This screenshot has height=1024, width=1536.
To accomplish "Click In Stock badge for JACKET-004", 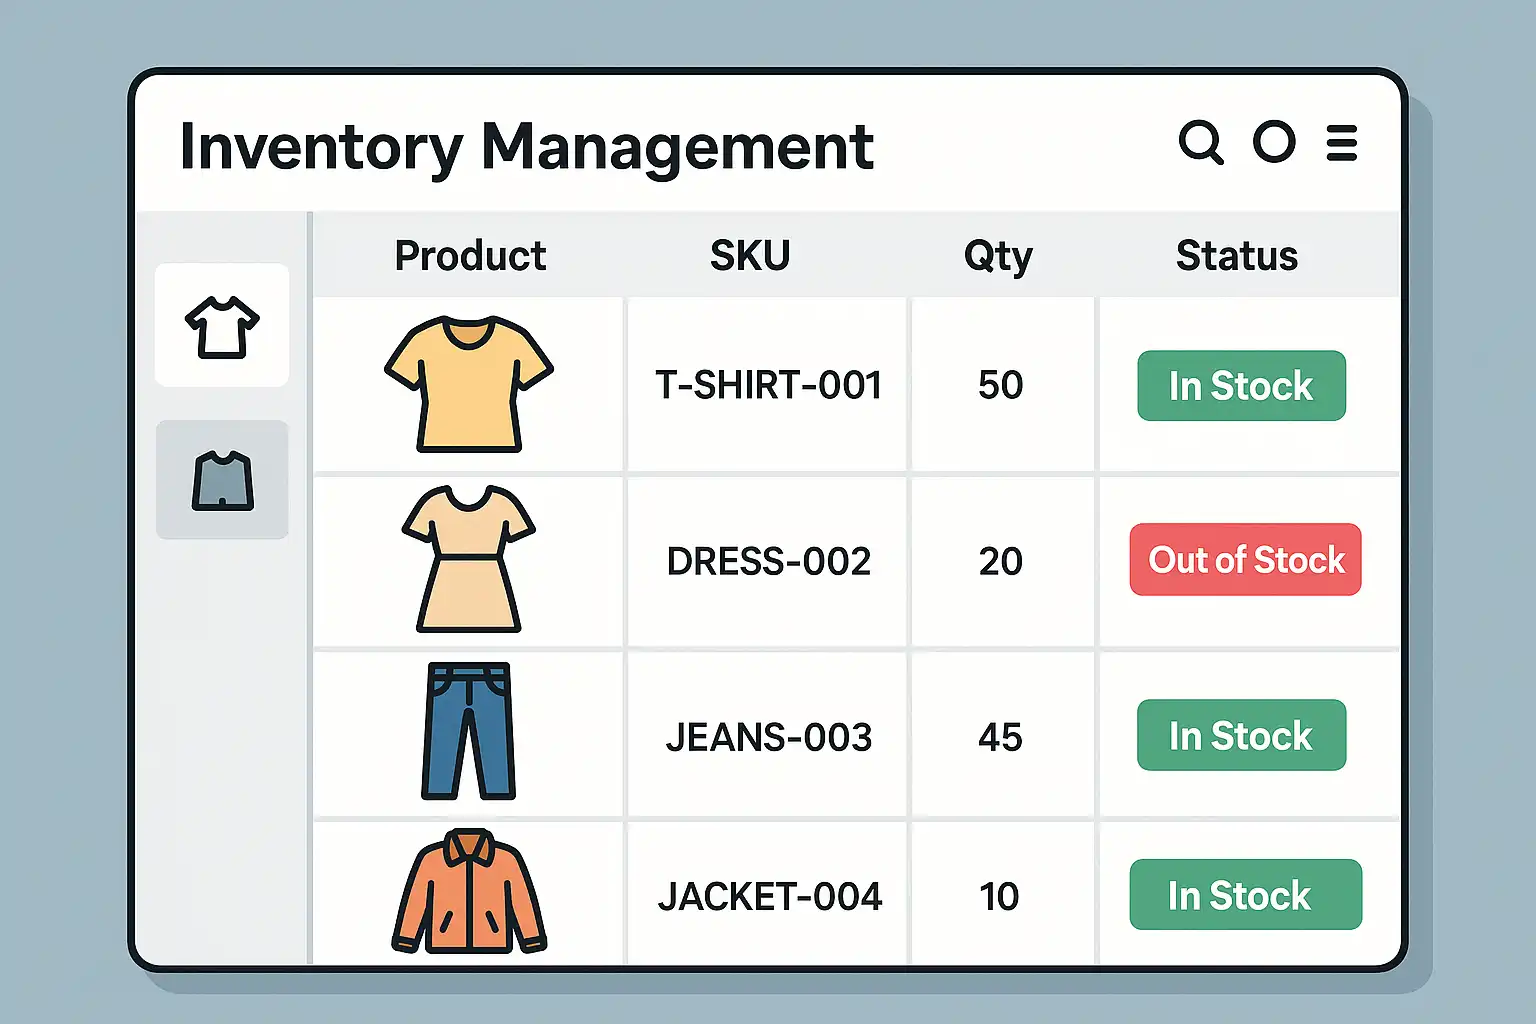I will tap(1245, 895).
